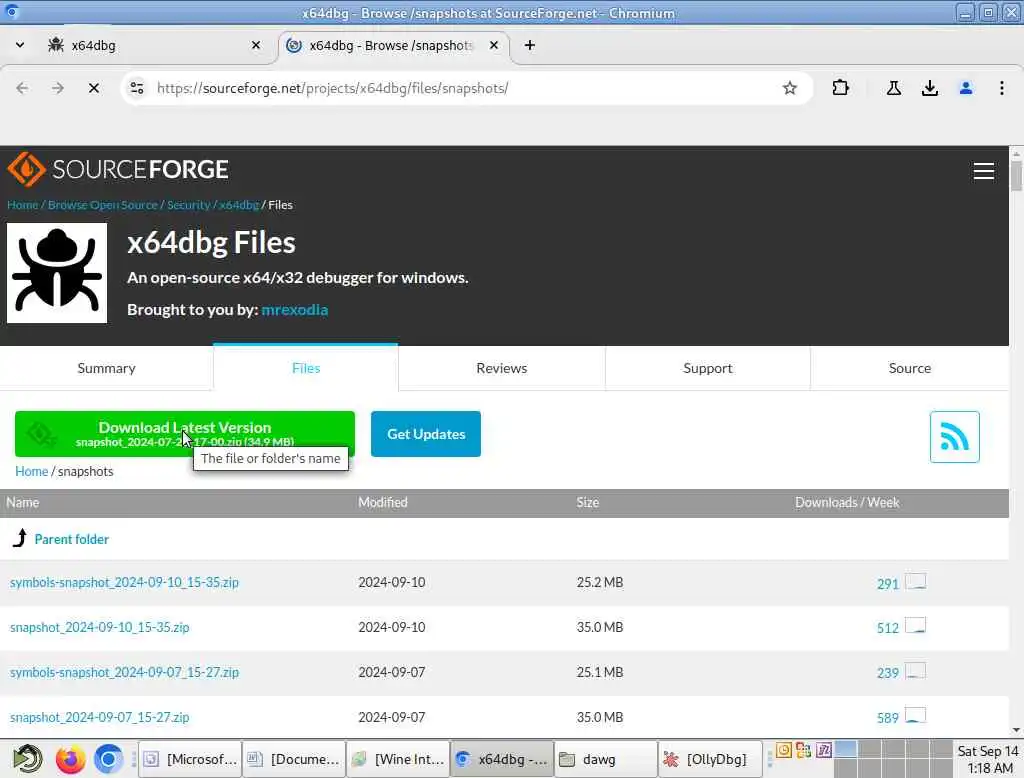
Task: Open the Source tab
Action: (x=909, y=368)
